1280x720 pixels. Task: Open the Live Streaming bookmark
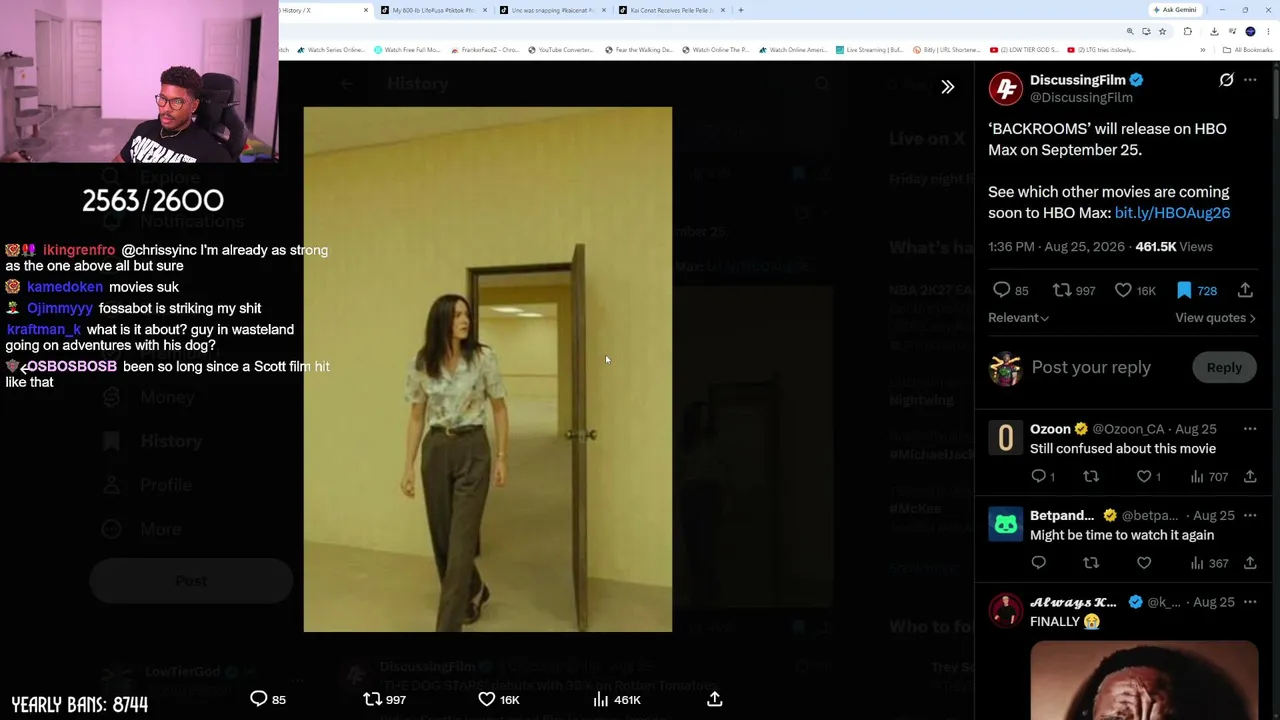870,50
